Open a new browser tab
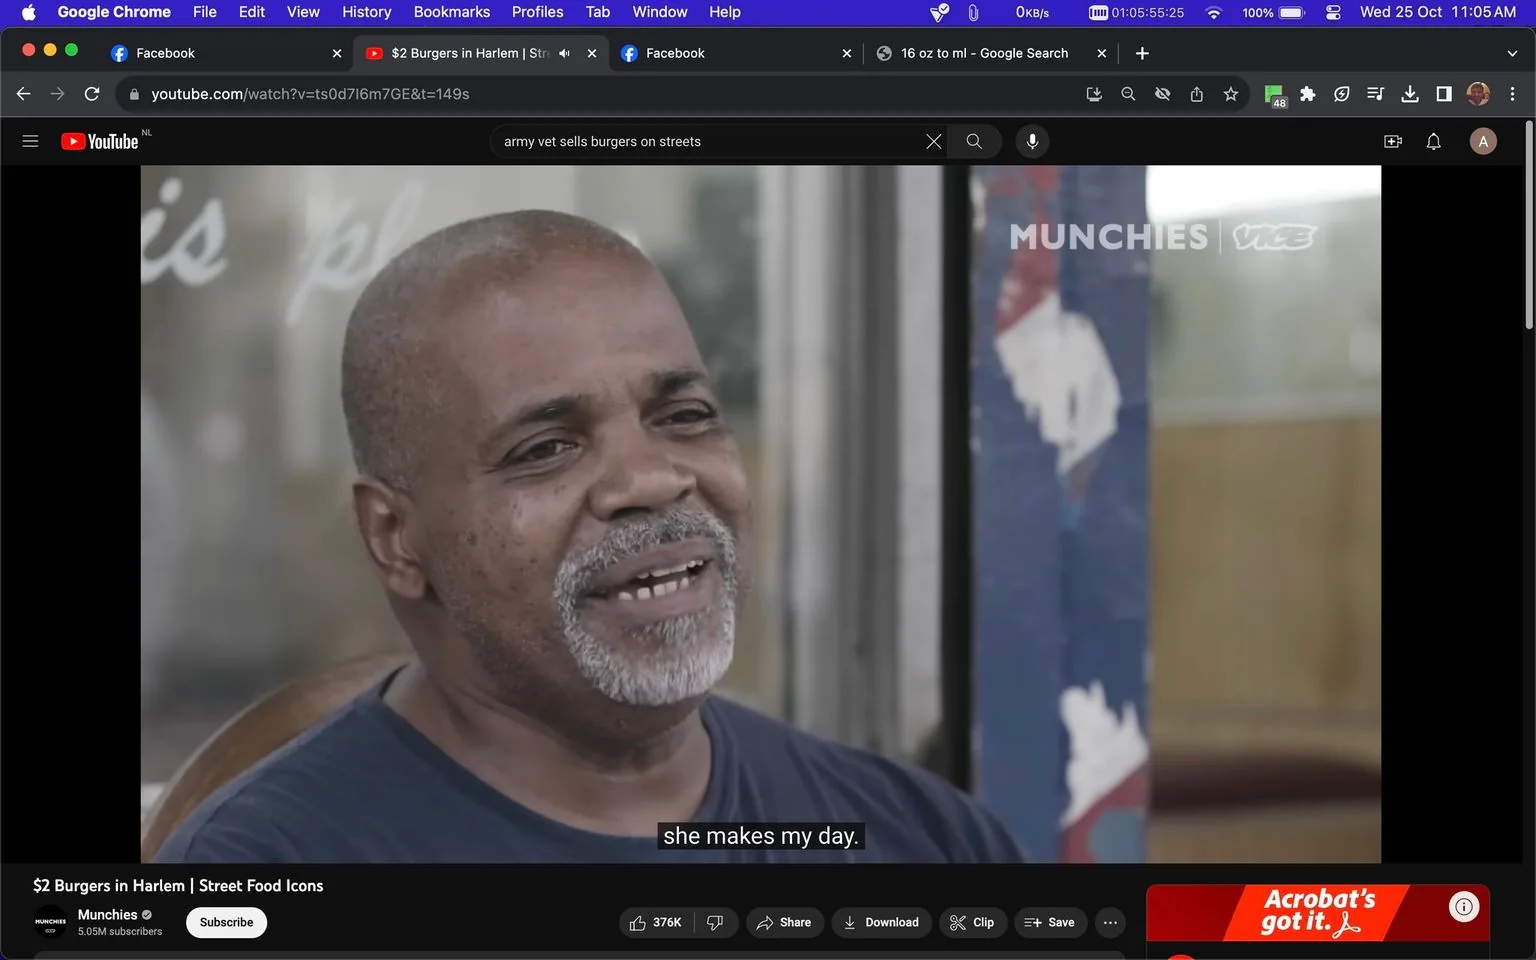This screenshot has height=960, width=1536. coord(1142,53)
